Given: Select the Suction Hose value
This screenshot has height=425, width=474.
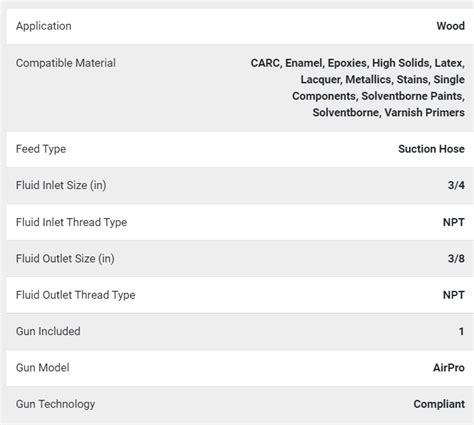Looking at the screenshot, I should coord(431,149).
